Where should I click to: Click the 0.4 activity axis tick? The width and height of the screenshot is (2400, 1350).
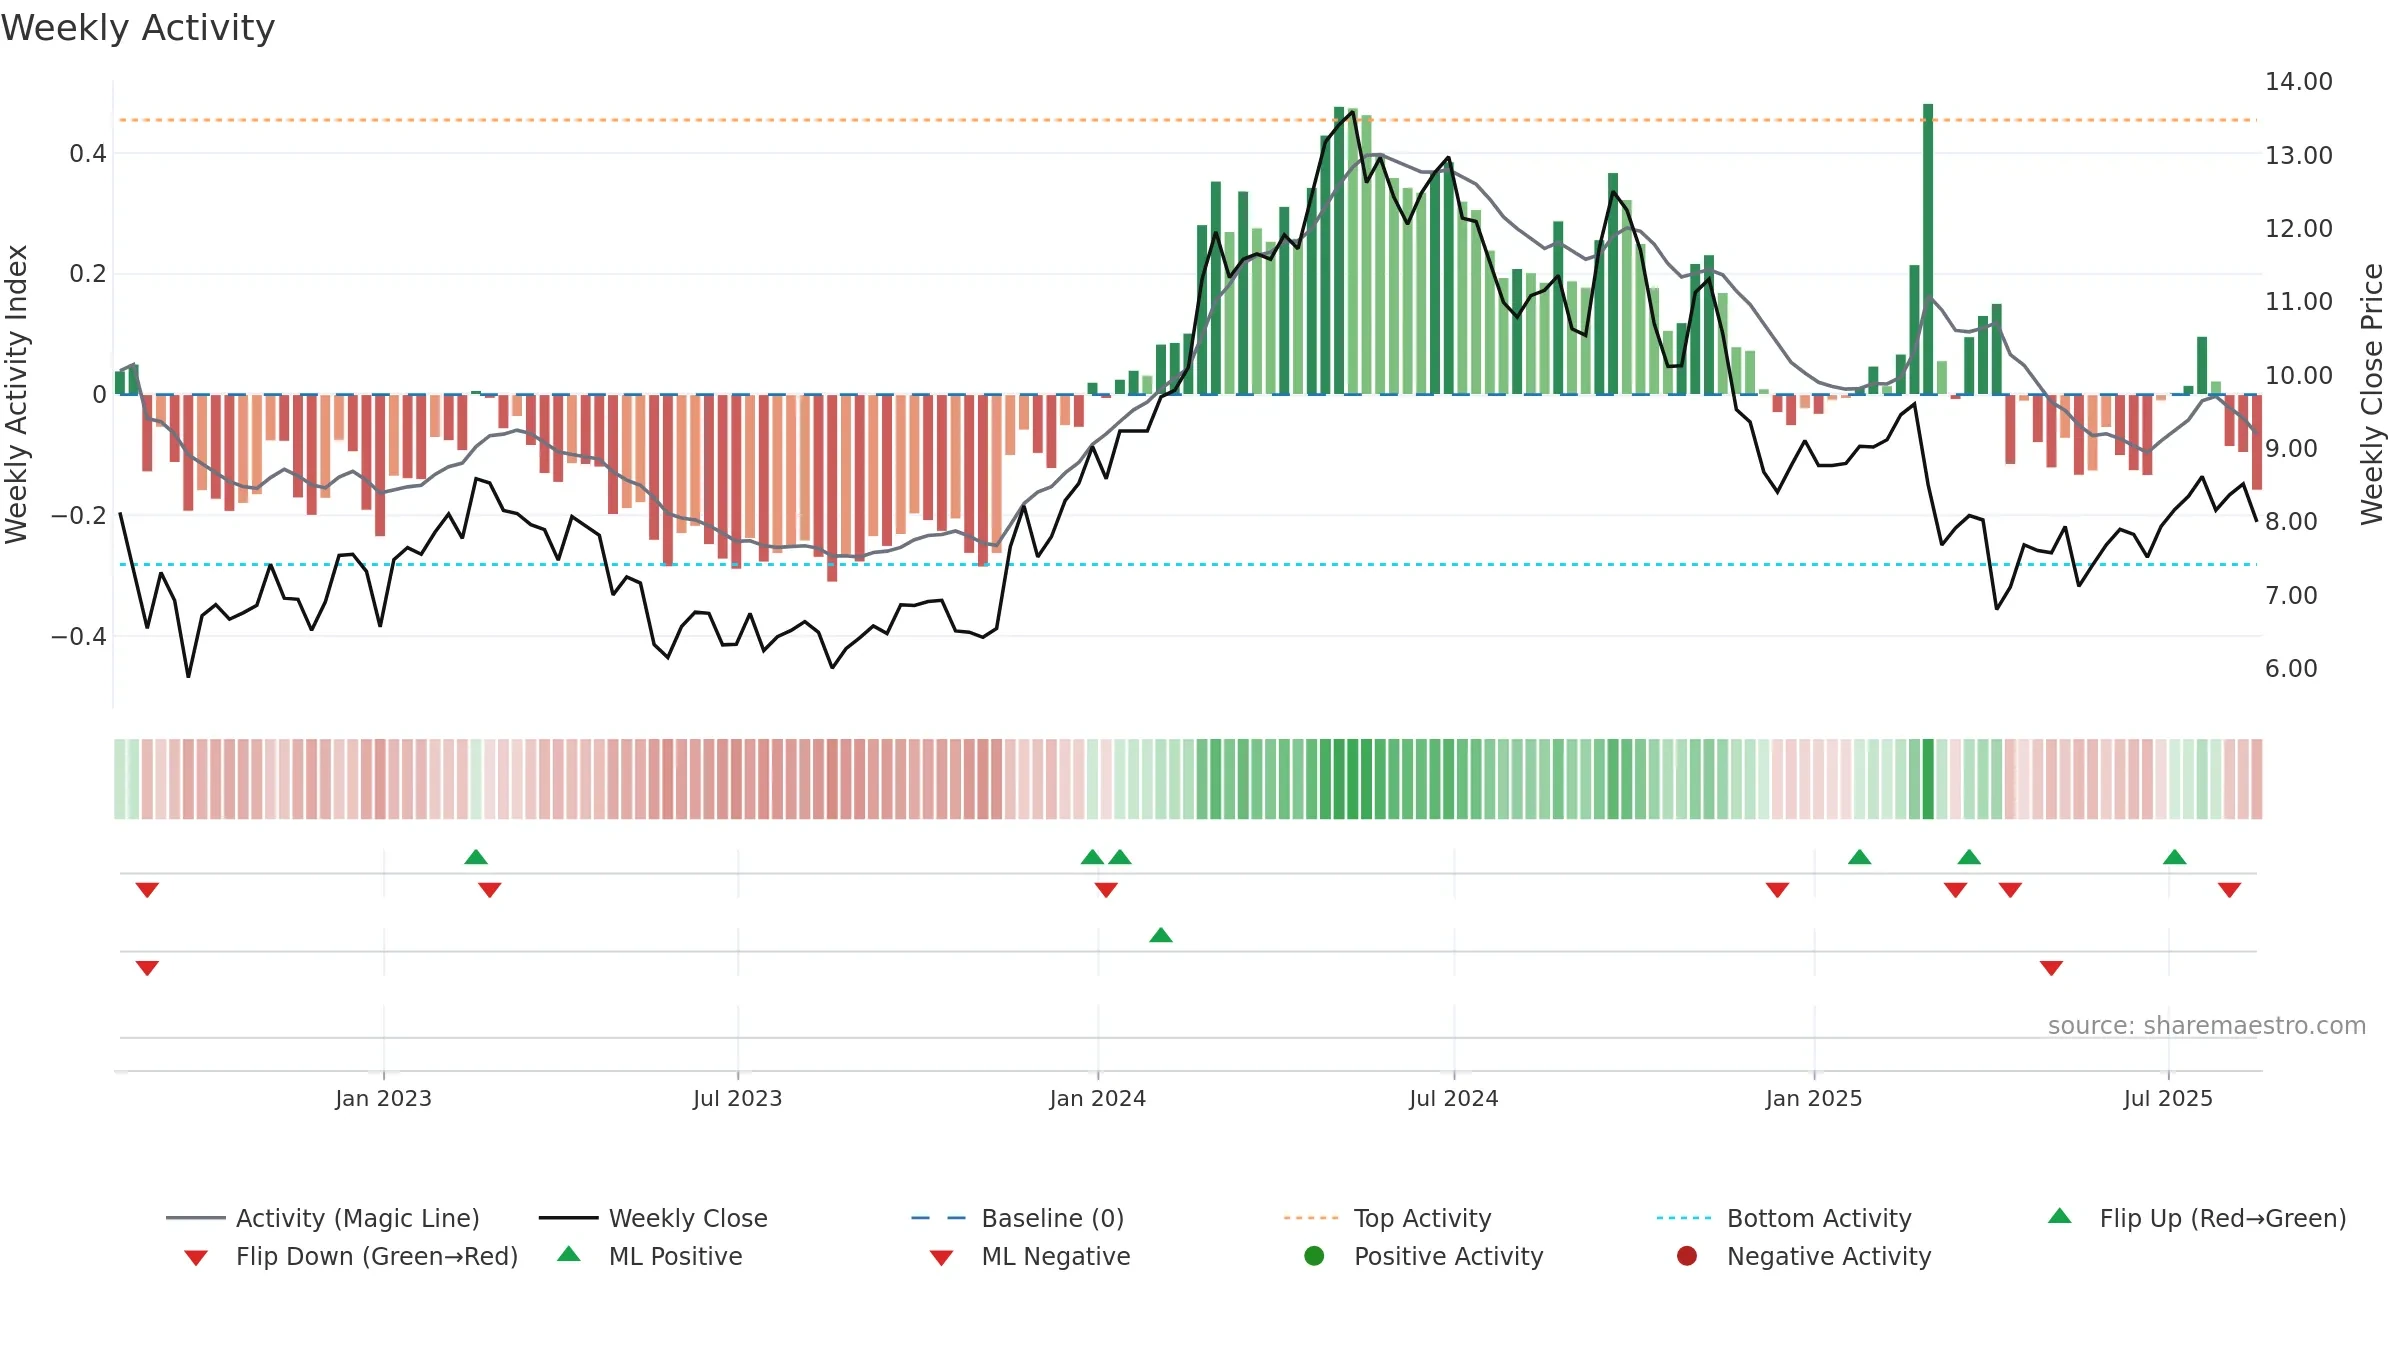click(x=88, y=153)
